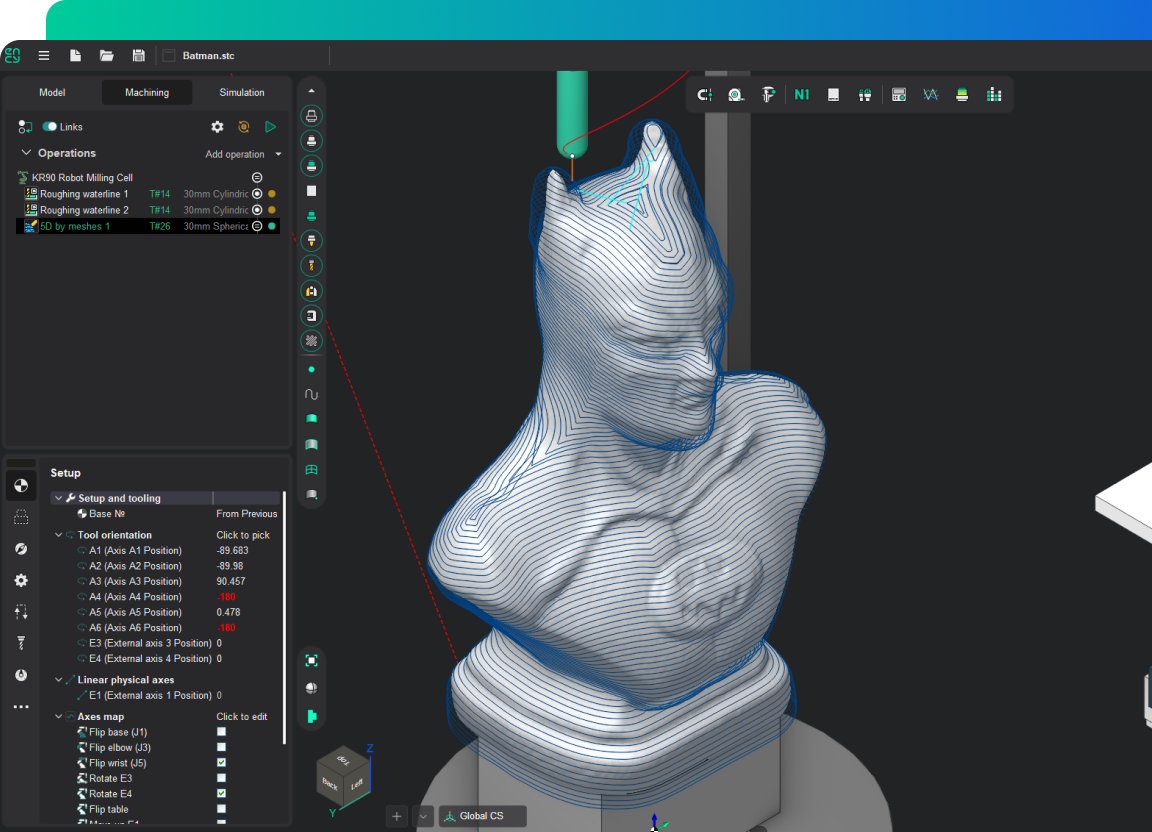Click the N1 toolbar icon
Image resolution: width=1152 pixels, height=832 pixels.
coord(802,94)
